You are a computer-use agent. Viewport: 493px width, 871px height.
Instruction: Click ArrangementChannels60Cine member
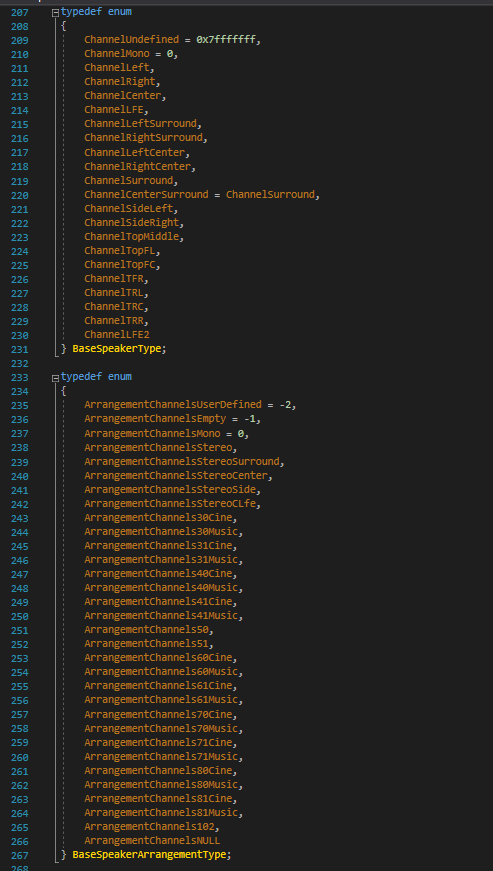click(158, 658)
